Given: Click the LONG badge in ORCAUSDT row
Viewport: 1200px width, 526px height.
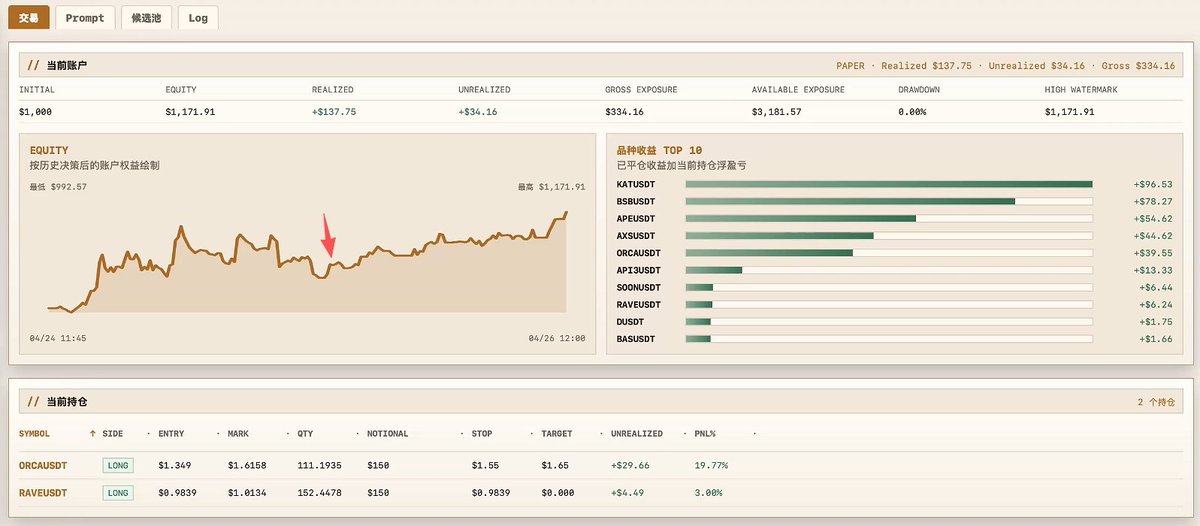Looking at the screenshot, I should pos(117,465).
